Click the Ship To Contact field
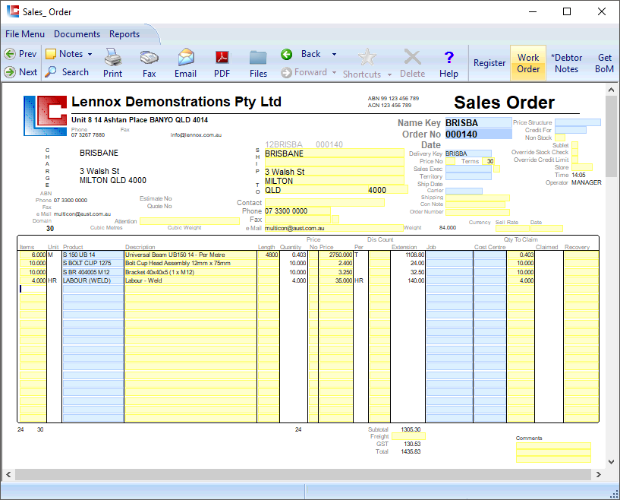Screen dimensions: 620x501 [x=325, y=202]
